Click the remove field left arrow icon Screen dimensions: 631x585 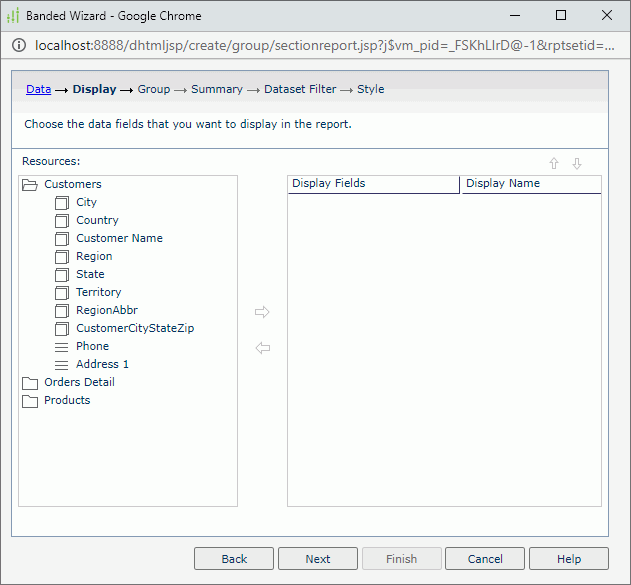(x=263, y=348)
